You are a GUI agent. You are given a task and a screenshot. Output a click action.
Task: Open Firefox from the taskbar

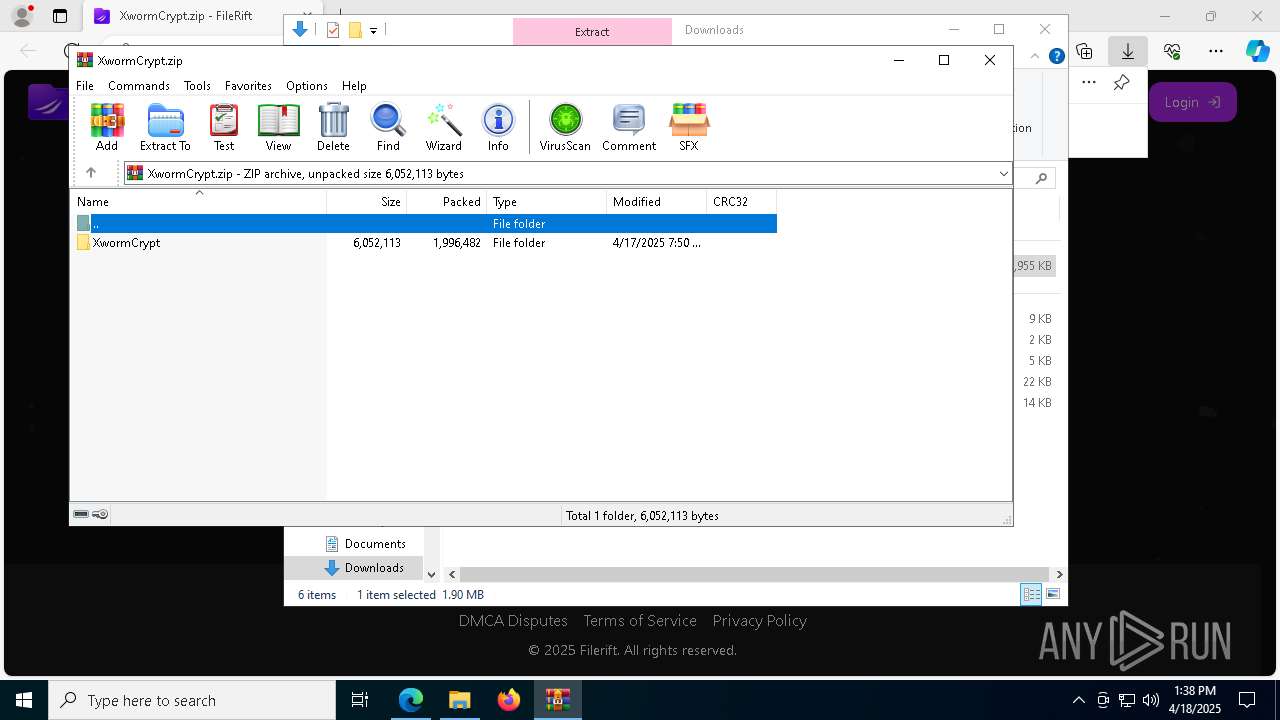tap(509, 700)
